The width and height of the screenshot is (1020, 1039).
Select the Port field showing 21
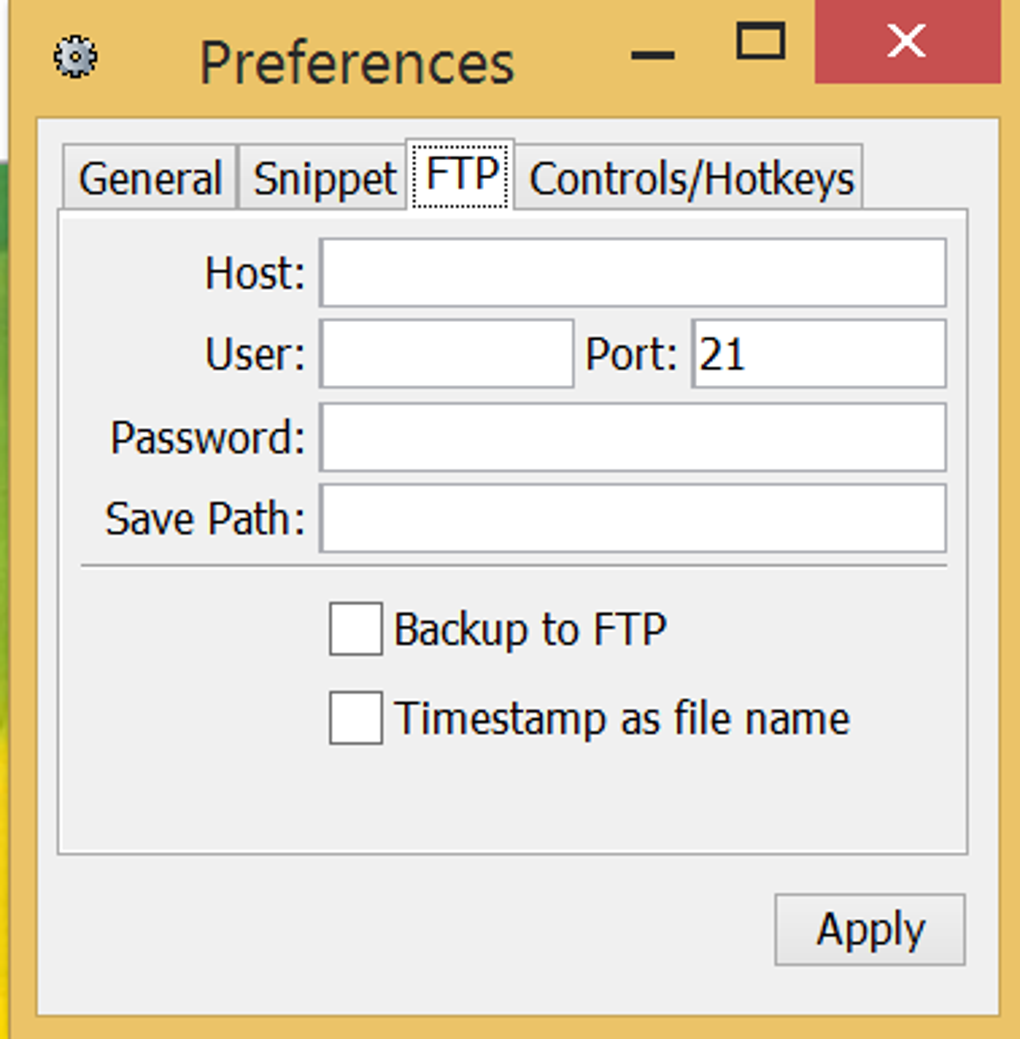coord(818,353)
